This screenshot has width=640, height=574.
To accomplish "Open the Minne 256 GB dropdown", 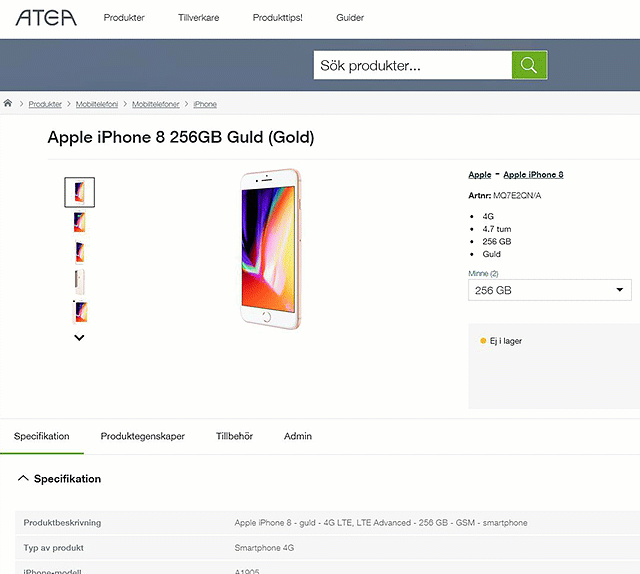I will coord(550,290).
